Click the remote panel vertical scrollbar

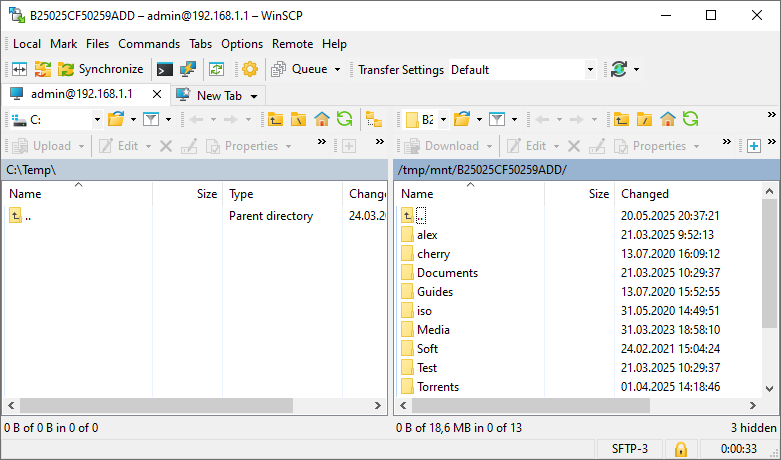point(769,300)
